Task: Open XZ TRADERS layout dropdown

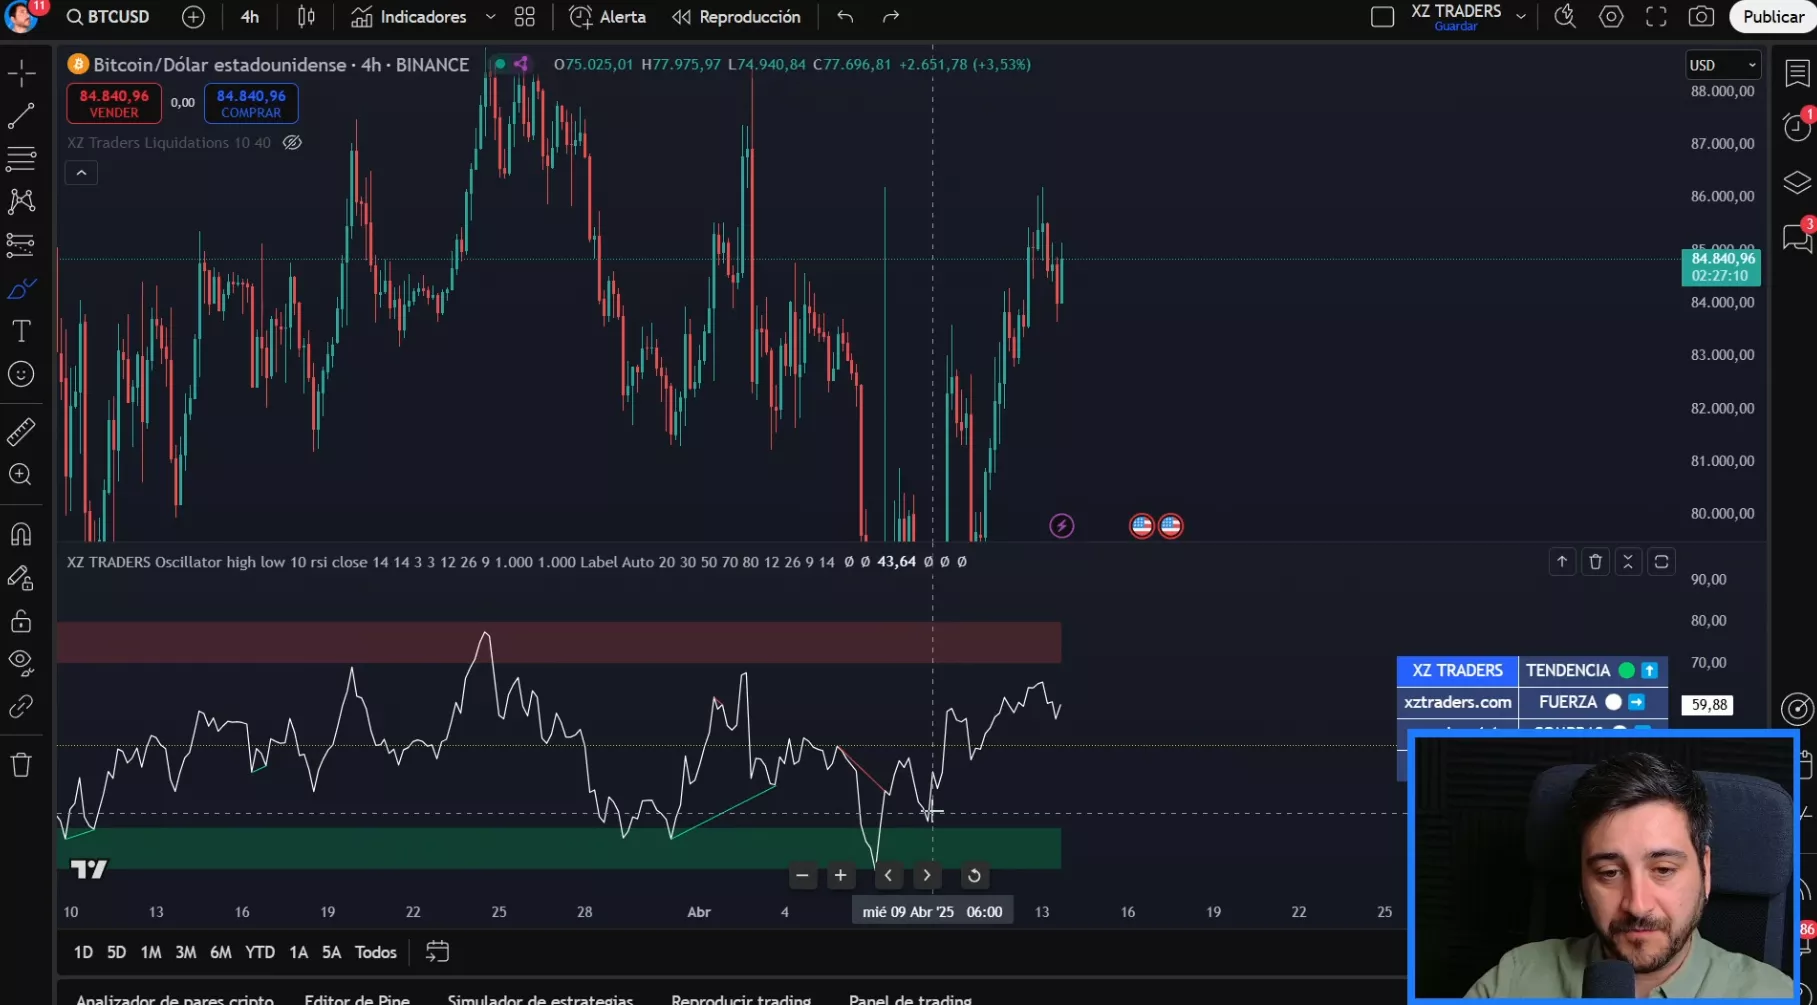Action: (x=1521, y=17)
